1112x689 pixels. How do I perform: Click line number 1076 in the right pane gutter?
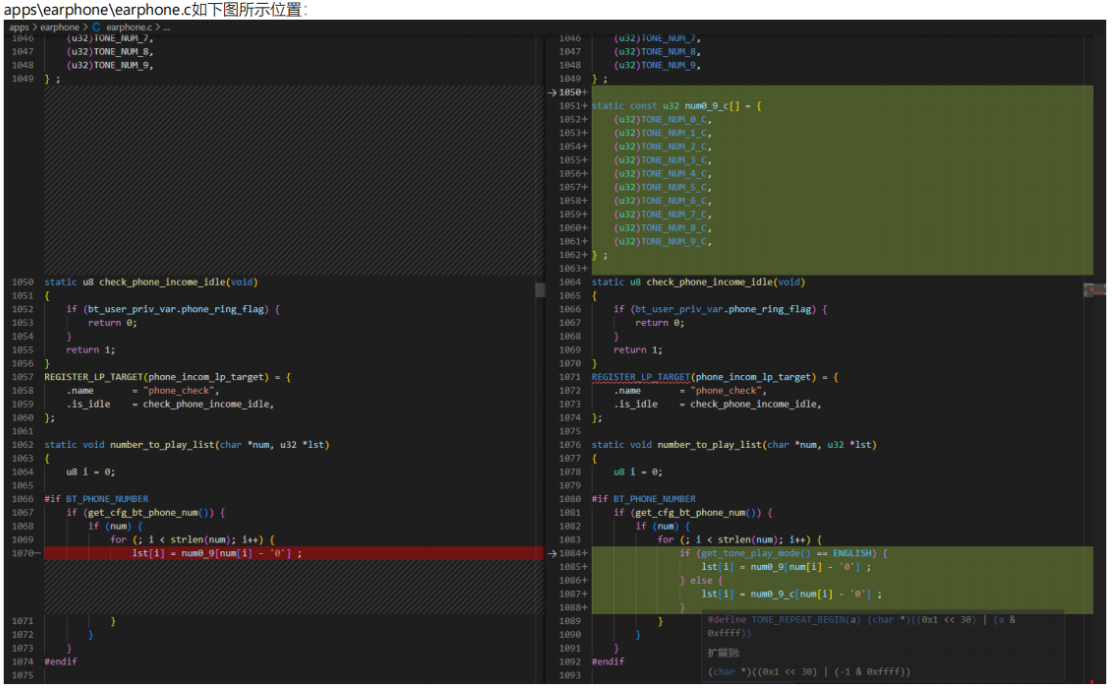point(570,445)
